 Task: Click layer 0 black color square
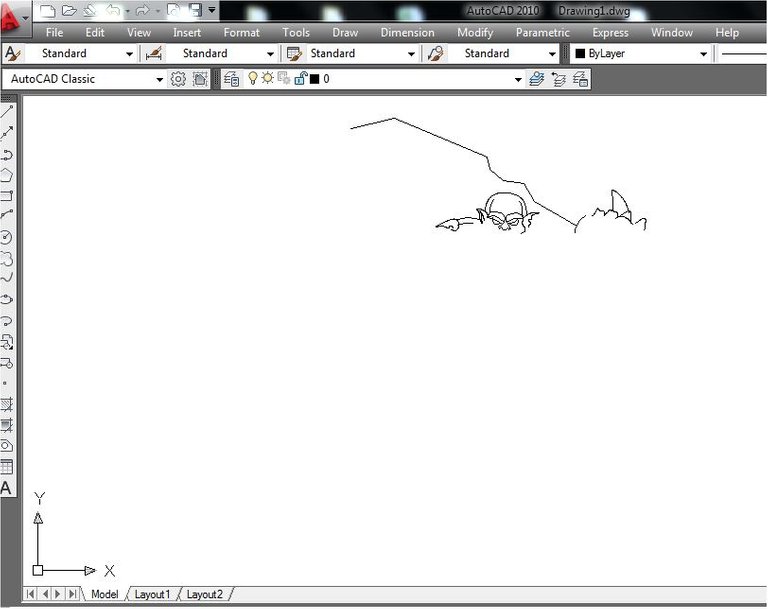click(314, 79)
